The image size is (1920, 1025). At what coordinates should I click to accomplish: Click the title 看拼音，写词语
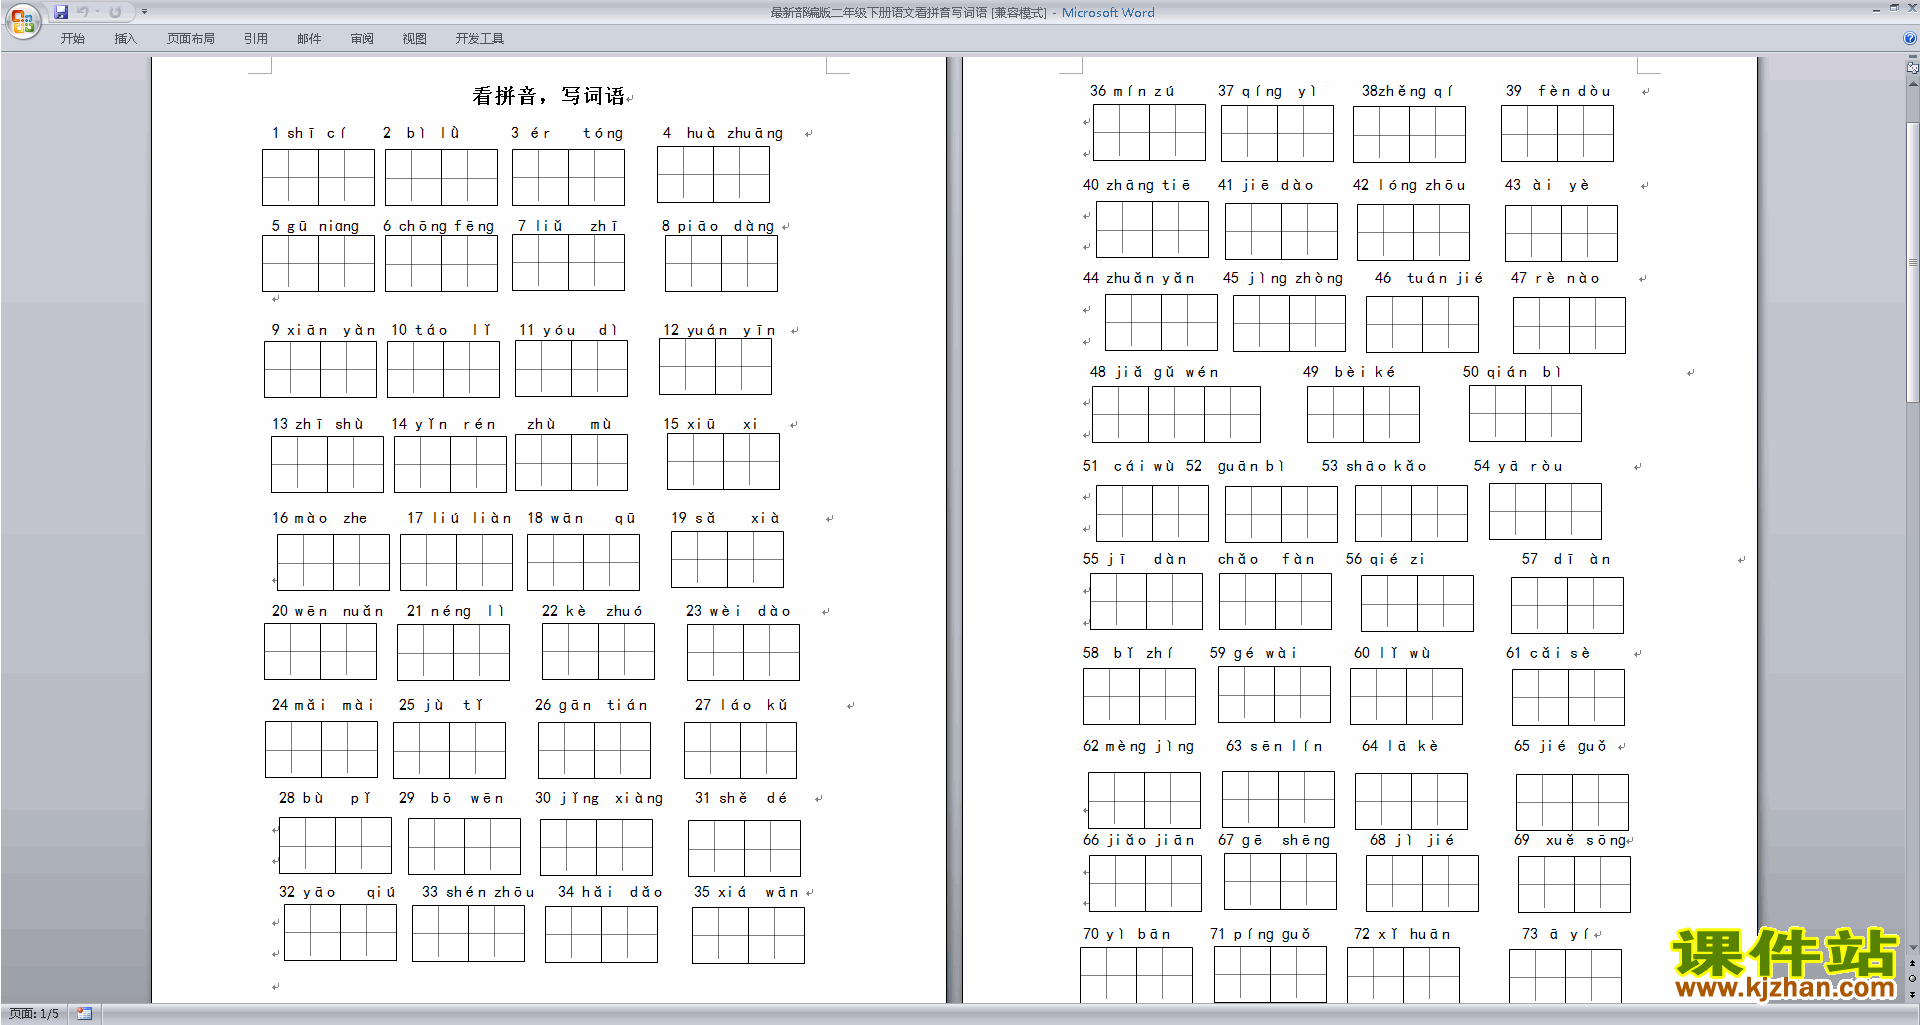point(548,96)
